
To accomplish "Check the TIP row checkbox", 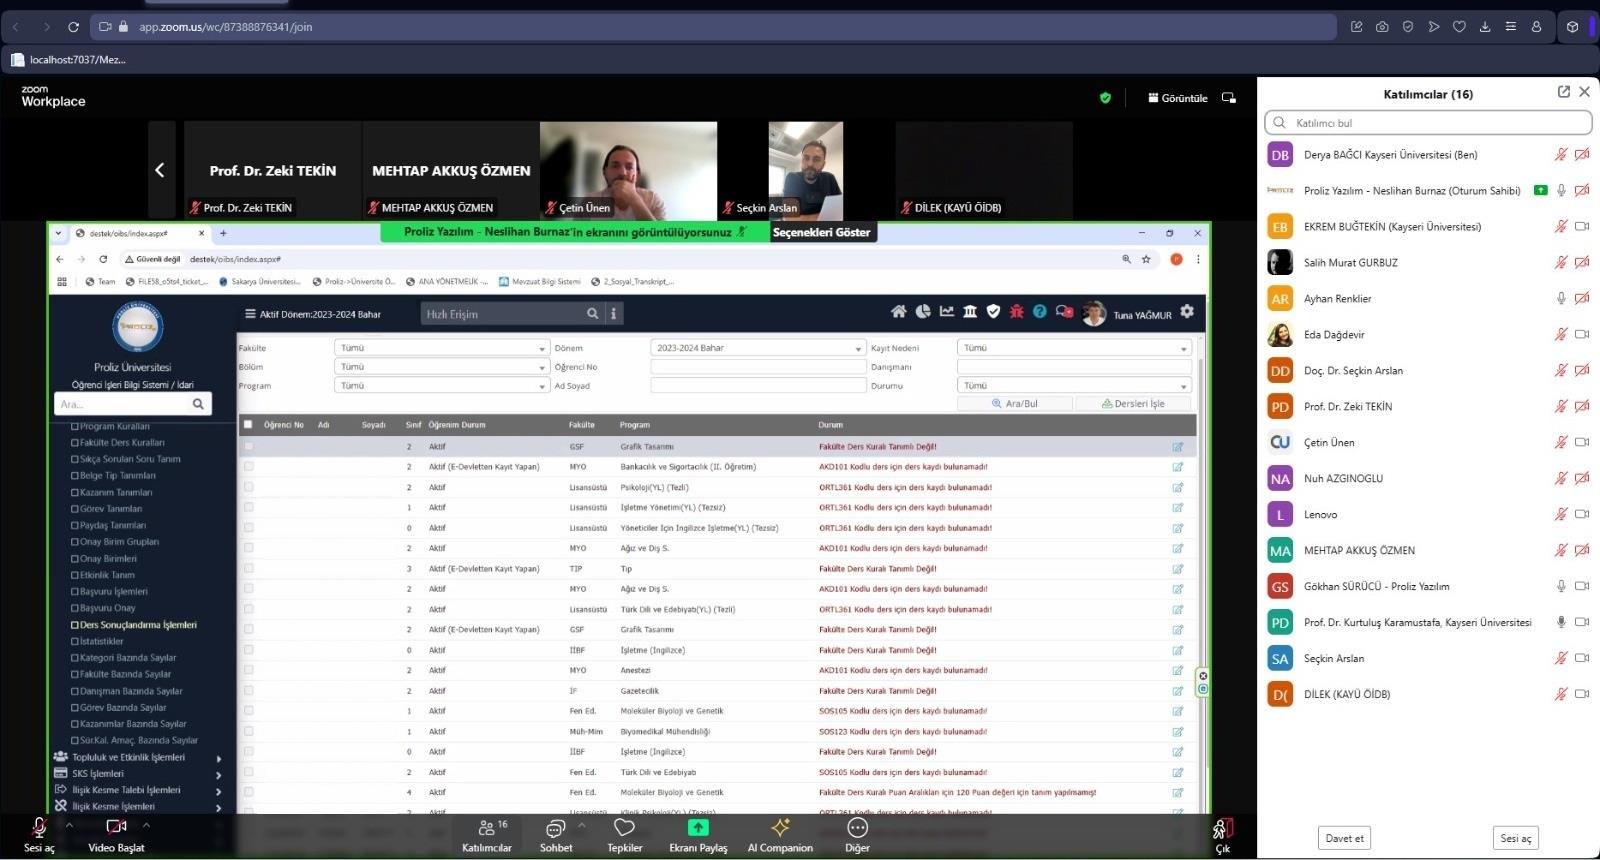I will pos(248,568).
